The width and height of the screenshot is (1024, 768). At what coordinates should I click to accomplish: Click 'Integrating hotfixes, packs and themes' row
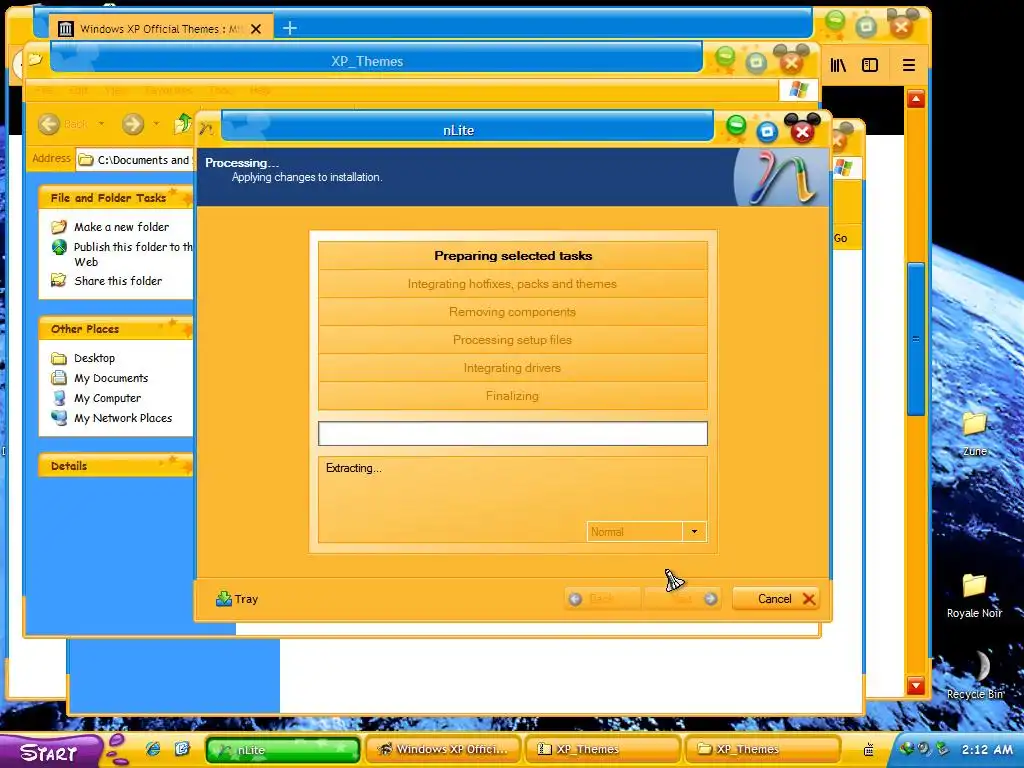tap(513, 284)
